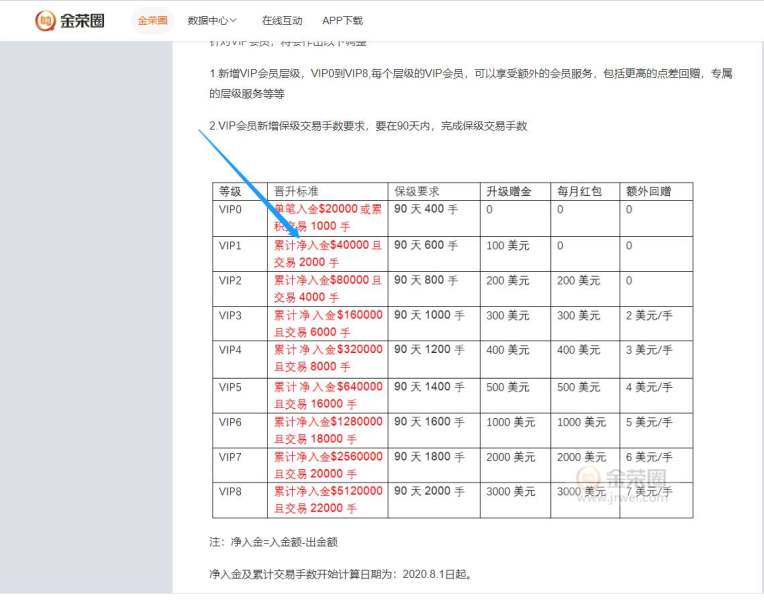This screenshot has height=600, width=764.
Task: Click the 90 天 800 手 cell
Action: point(434,289)
